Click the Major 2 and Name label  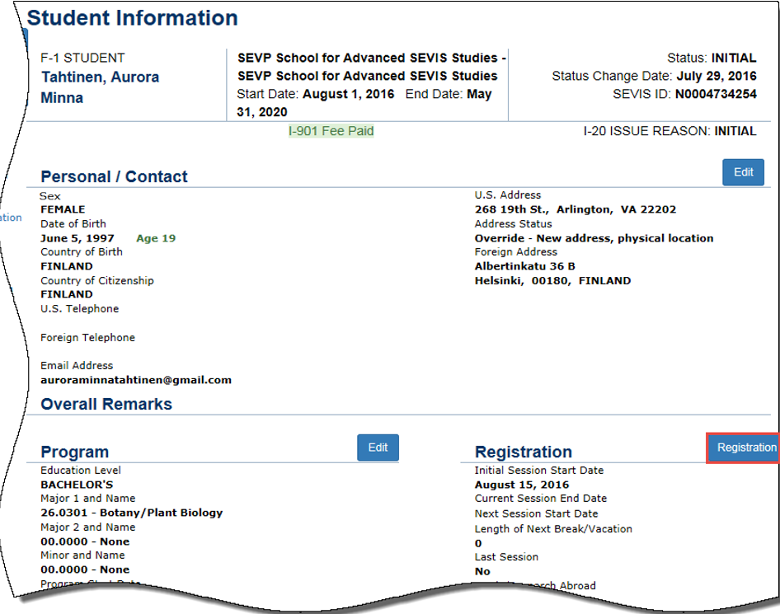point(88,527)
